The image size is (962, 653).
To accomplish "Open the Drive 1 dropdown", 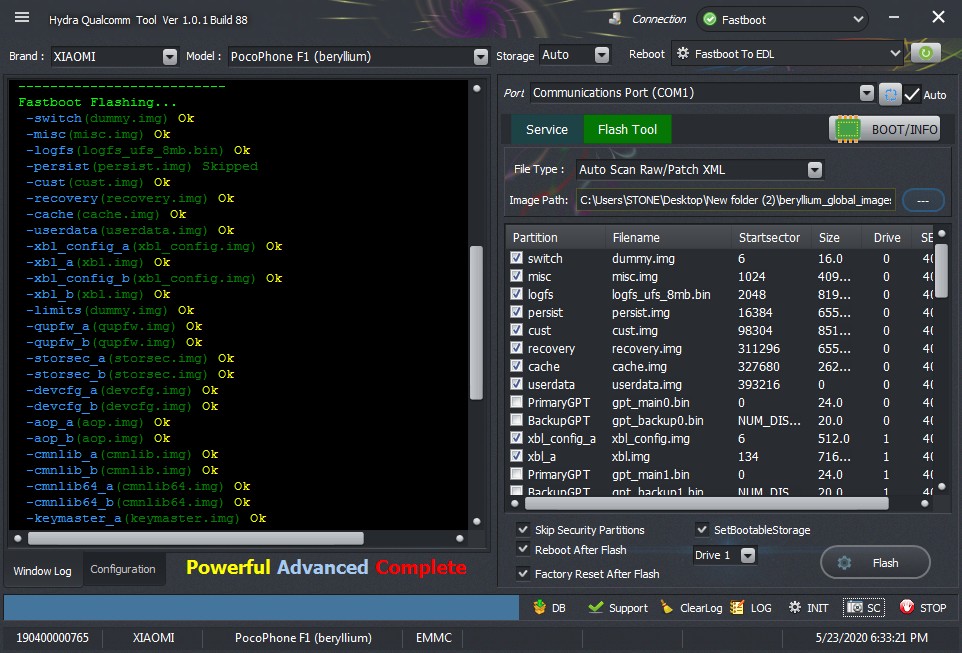I will [748, 555].
